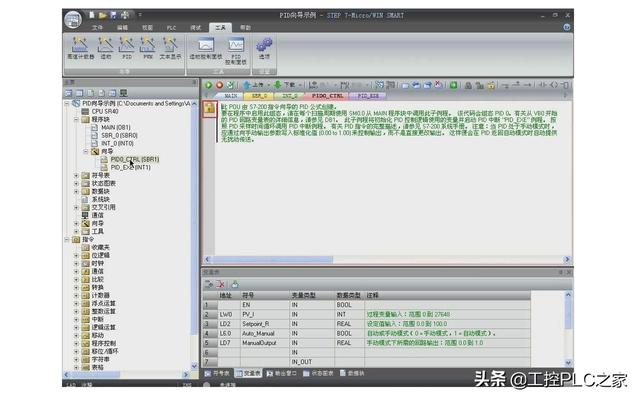Screen dimensions: 640x400
Task: Click the delete icon with red X in editor toolbar
Action: coord(438,85)
